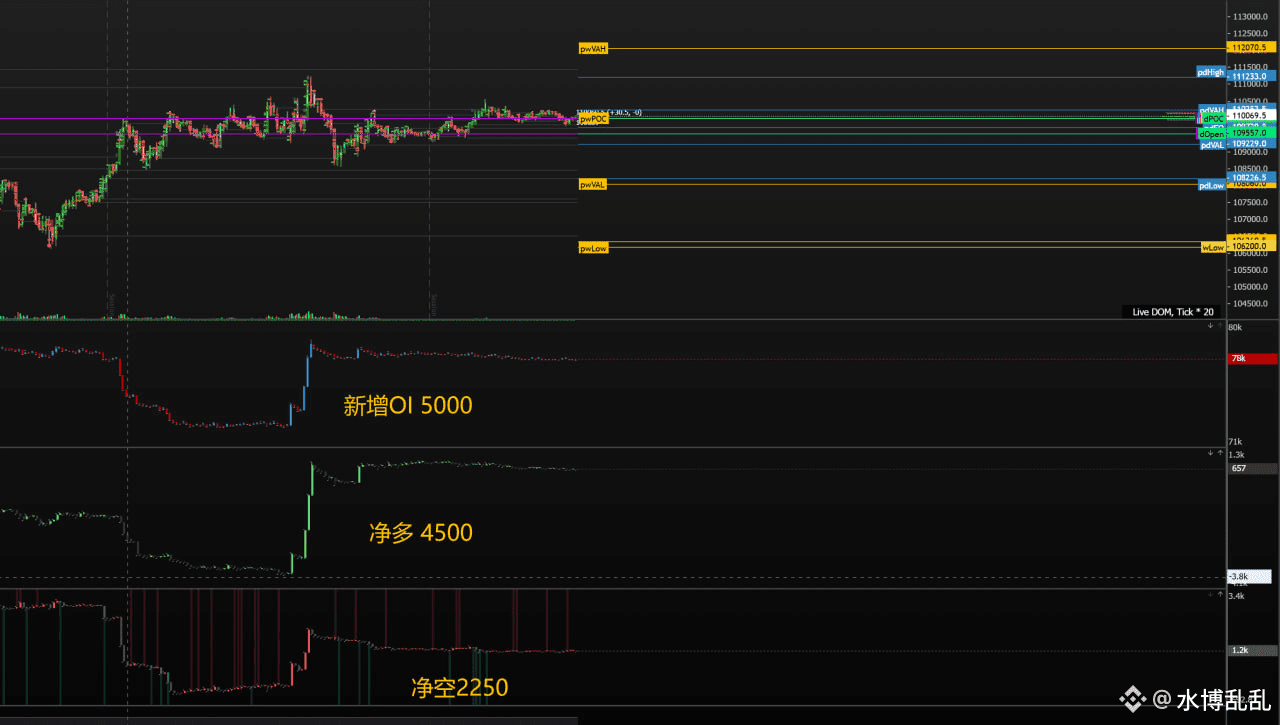Click the -3.8k value marker
Screen dimensions: 1280x725
click(1250, 577)
